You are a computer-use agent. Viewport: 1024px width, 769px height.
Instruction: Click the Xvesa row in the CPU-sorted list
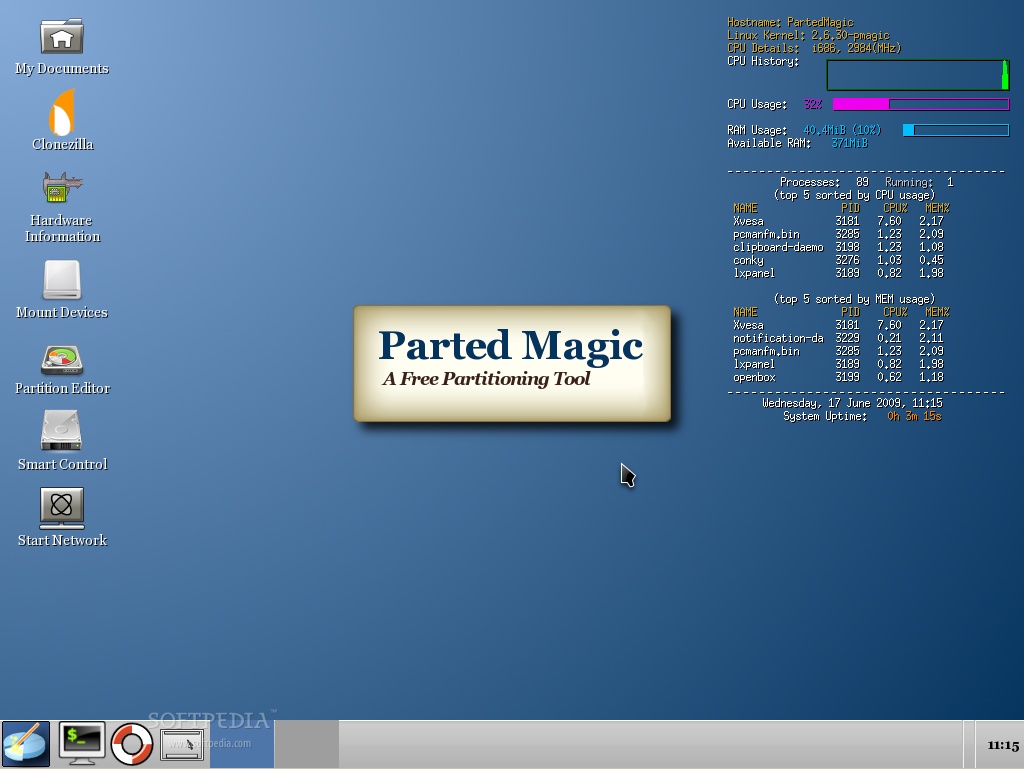(x=838, y=221)
